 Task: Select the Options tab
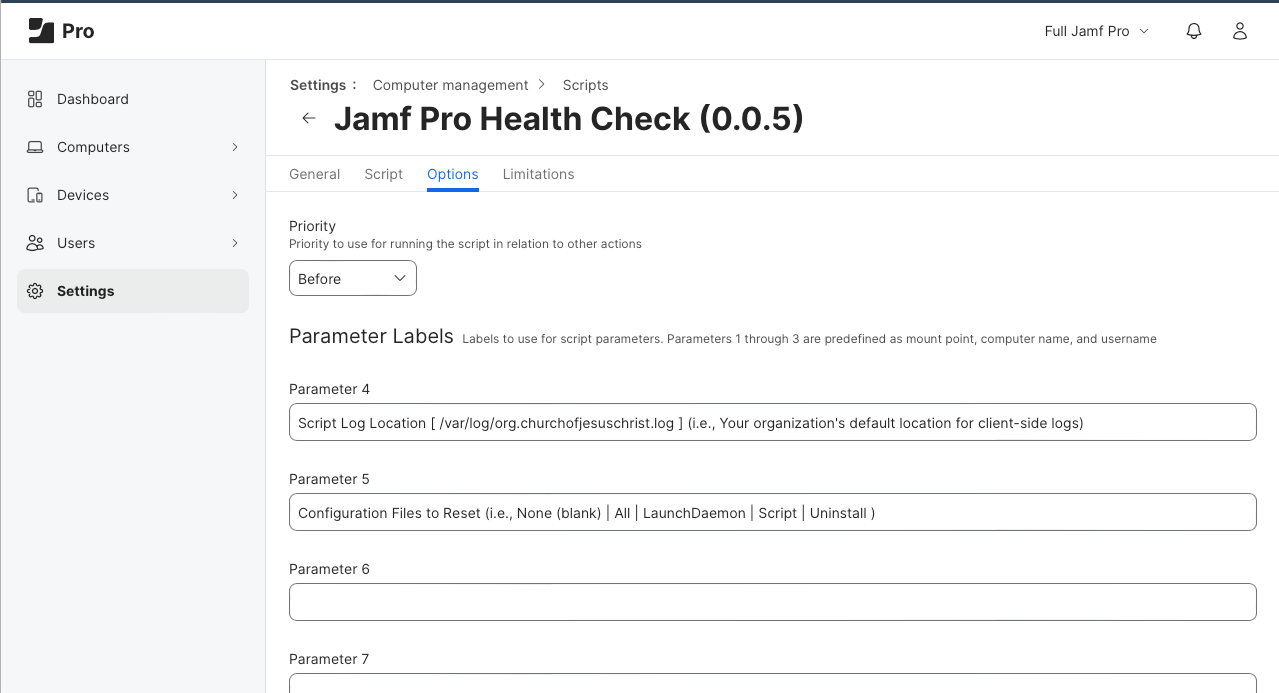(x=453, y=174)
